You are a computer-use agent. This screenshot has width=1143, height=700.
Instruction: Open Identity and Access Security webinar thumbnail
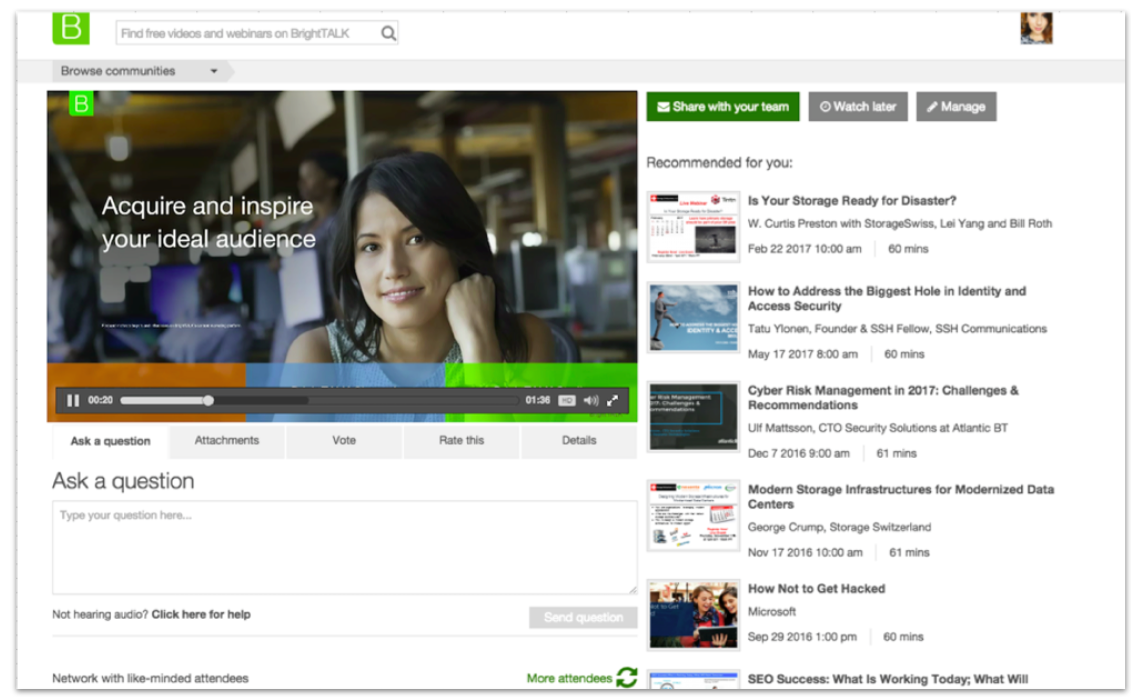click(x=693, y=317)
